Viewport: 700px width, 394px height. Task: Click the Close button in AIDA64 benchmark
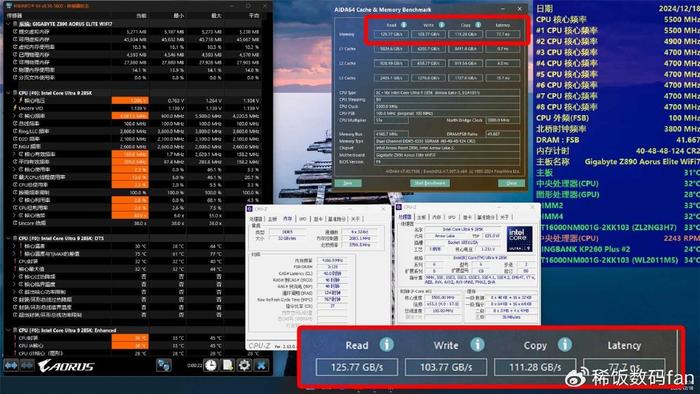point(511,183)
